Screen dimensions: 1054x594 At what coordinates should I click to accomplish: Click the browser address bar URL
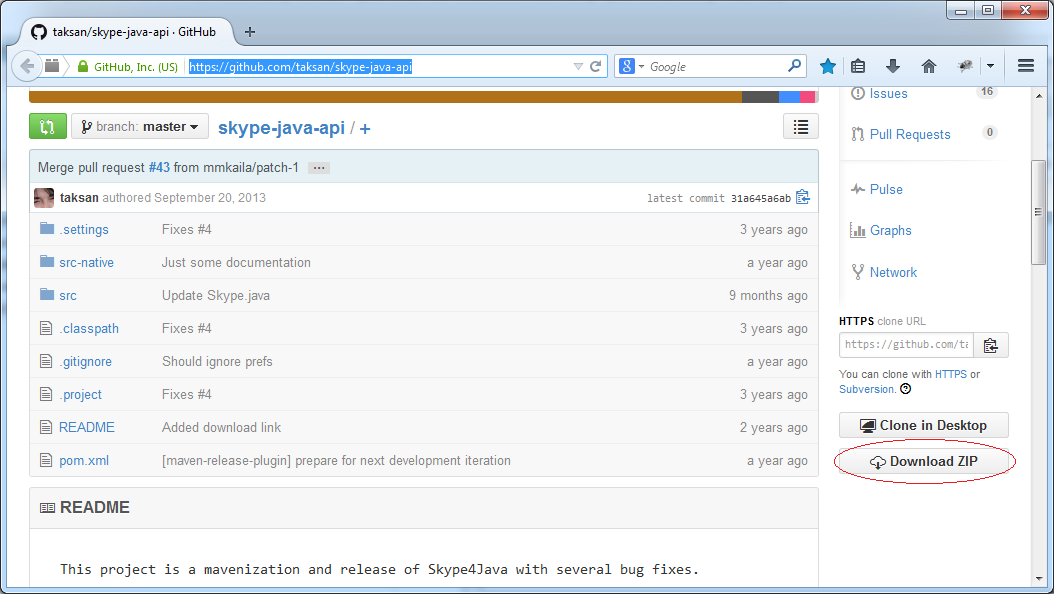[300, 67]
